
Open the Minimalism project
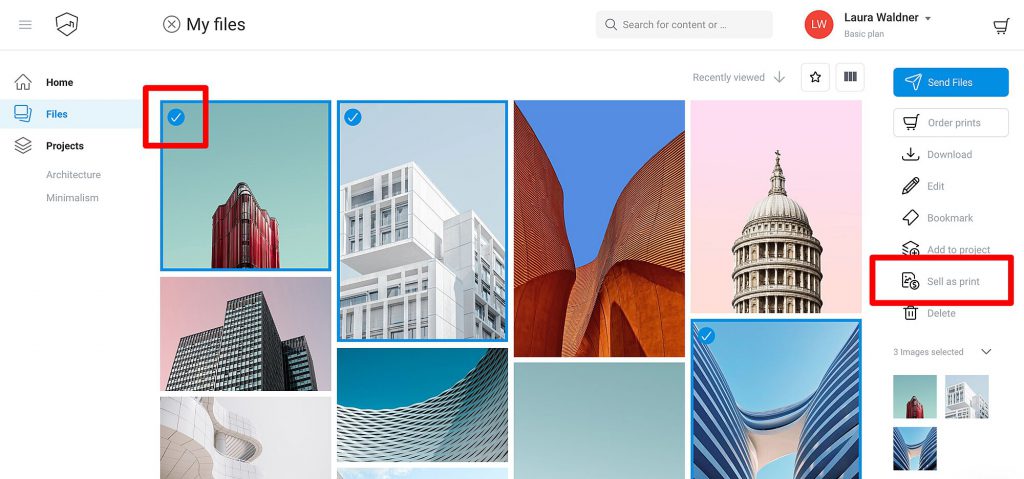click(72, 197)
